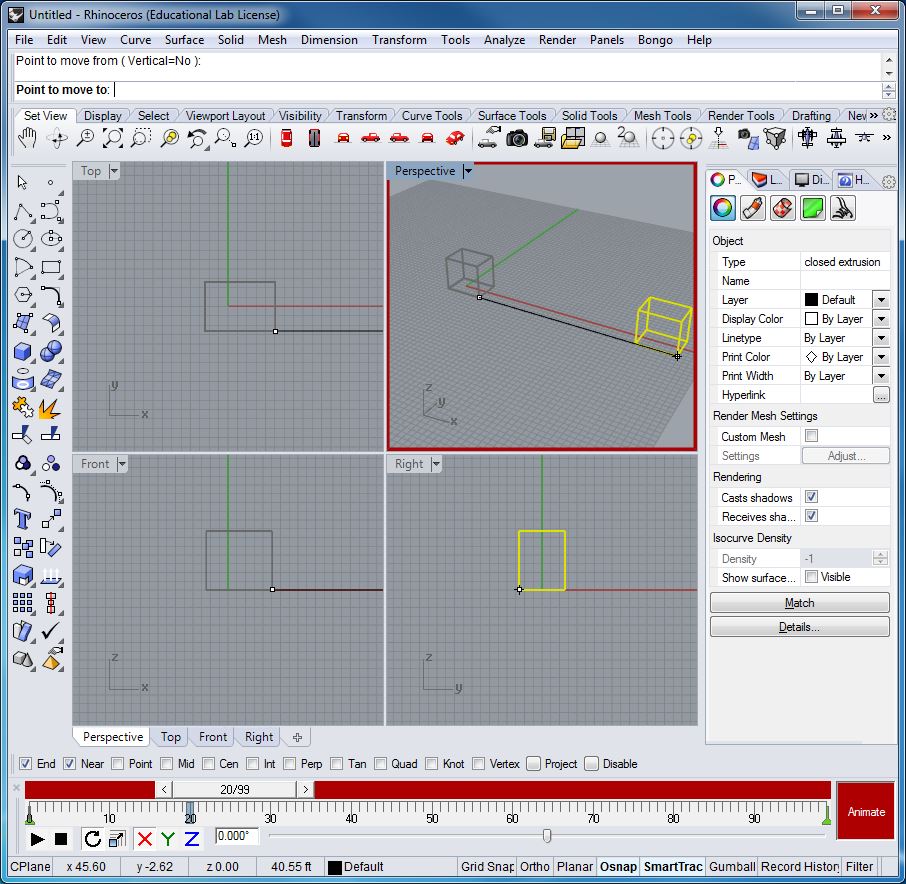The image size is (906, 884).
Task: Switch to the Curve Tools toolbar tab
Action: [x=432, y=116]
